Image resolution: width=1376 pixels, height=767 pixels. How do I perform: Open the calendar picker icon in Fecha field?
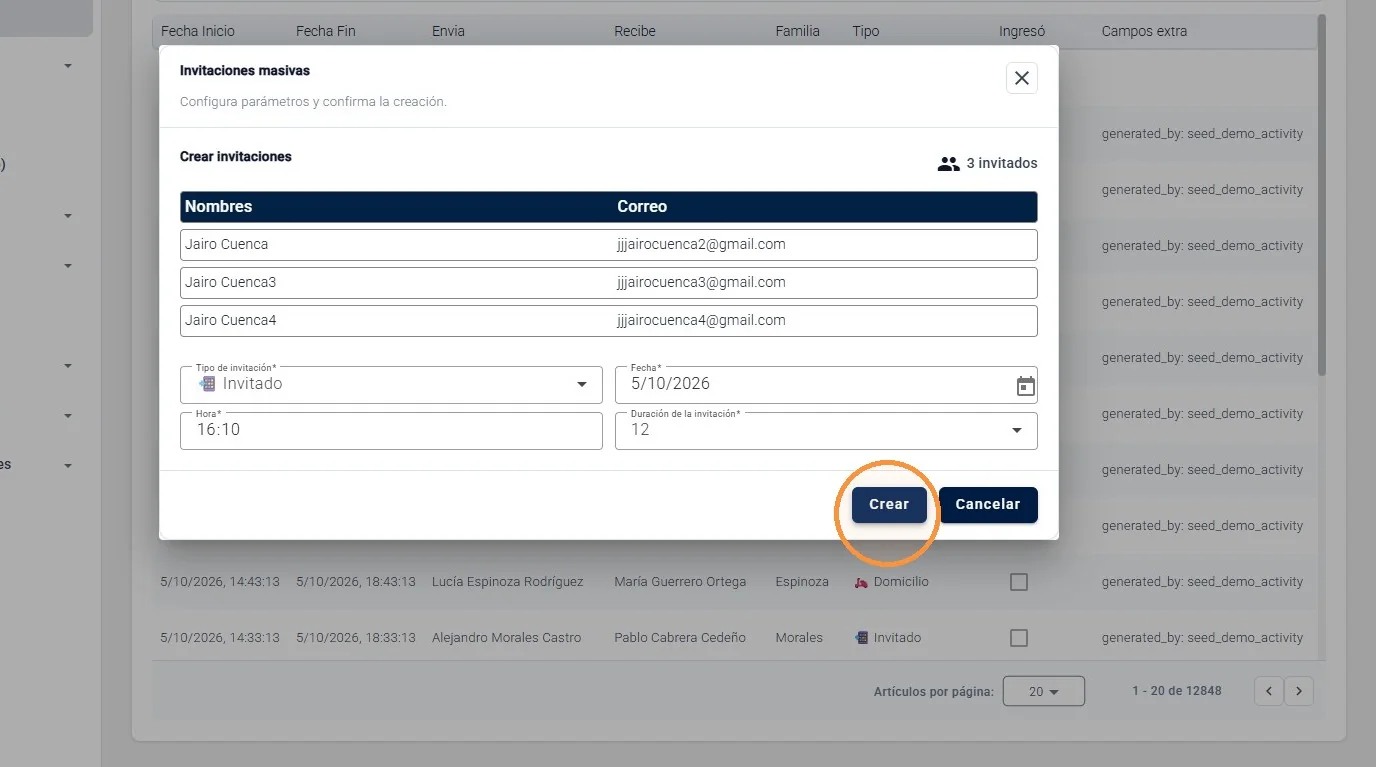point(1025,386)
